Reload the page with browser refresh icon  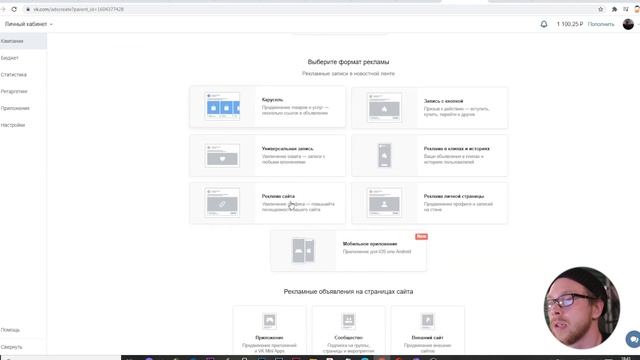[14, 9]
